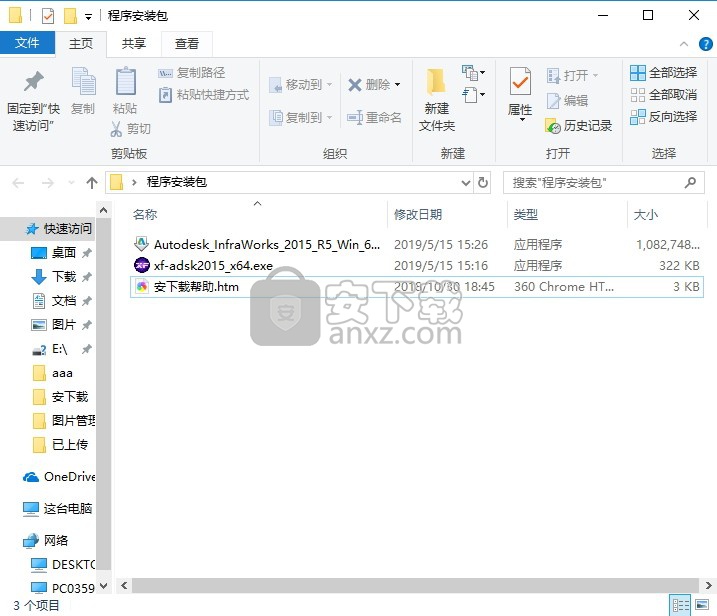
Task: Click Select none (全部取消)
Action: click(663, 95)
